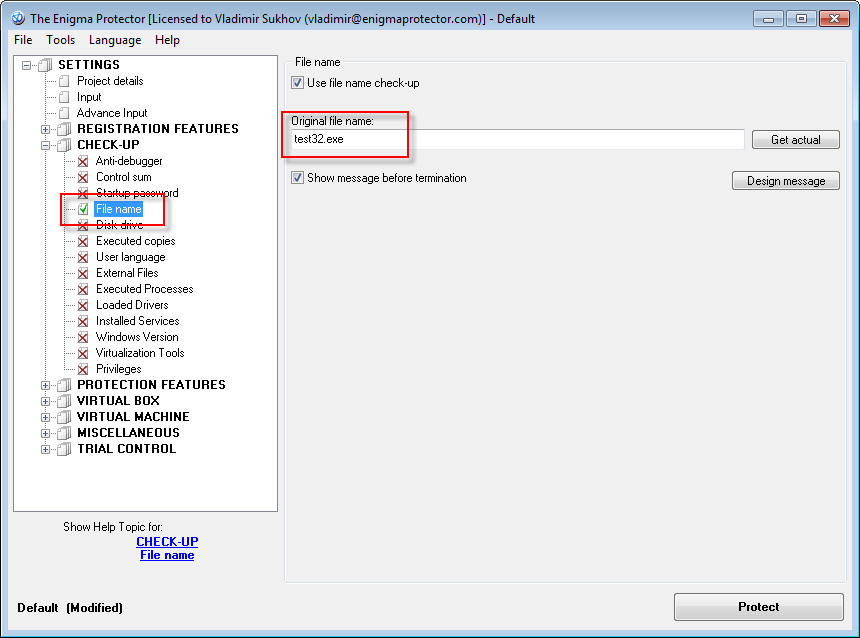860x638 pixels.
Task: Select Input in the settings tree
Action: [89, 97]
